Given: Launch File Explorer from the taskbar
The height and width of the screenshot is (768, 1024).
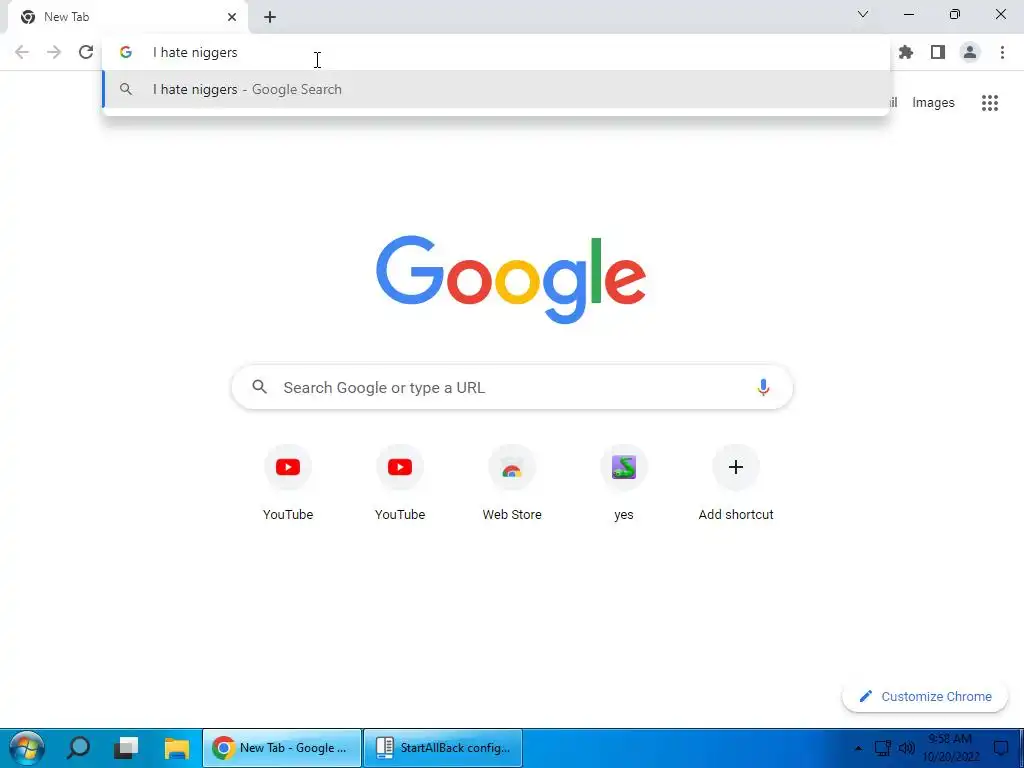Looking at the screenshot, I should click(176, 748).
